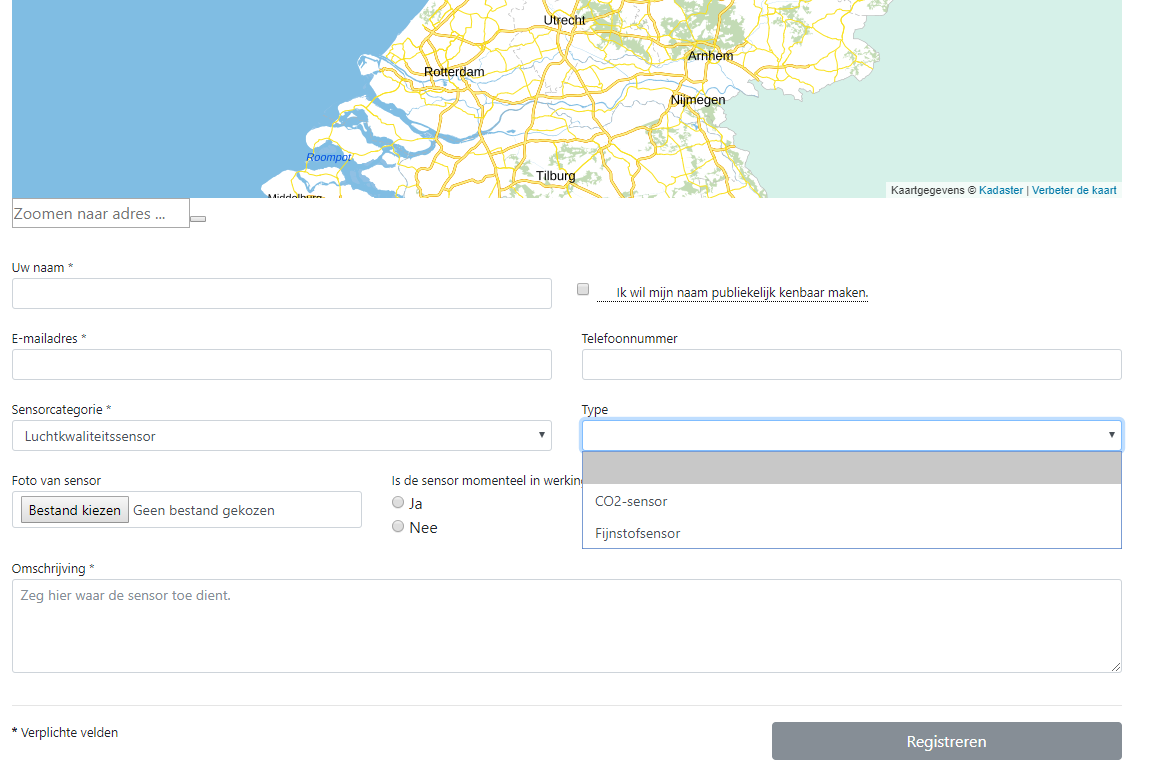Choose CO2-sensor from the Type list
The width and height of the screenshot is (1152, 772).
tap(631, 501)
